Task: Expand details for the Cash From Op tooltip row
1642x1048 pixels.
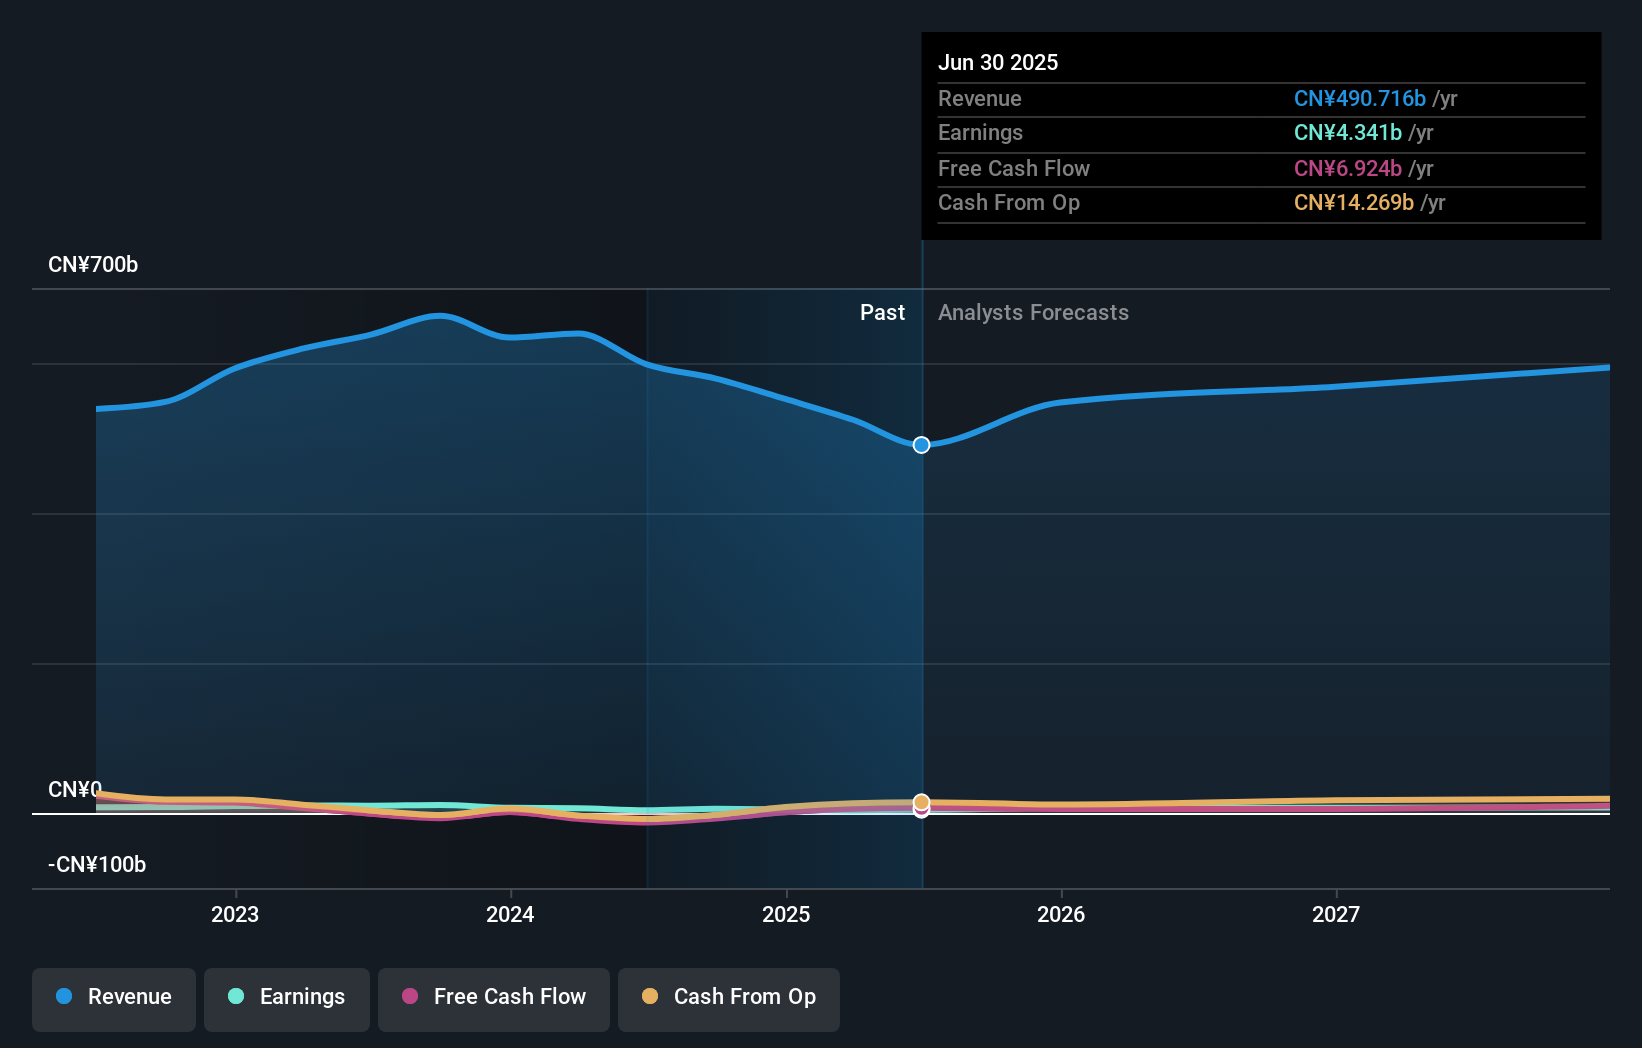Action: pyautogui.click(x=1009, y=203)
